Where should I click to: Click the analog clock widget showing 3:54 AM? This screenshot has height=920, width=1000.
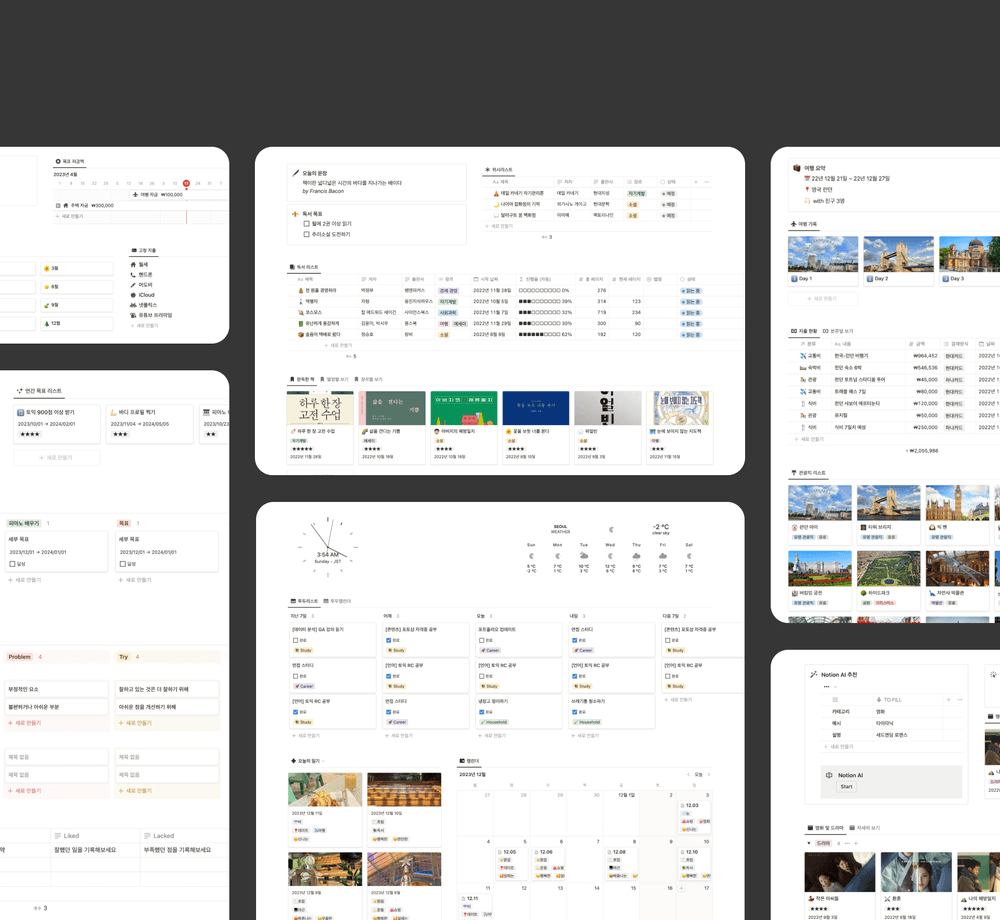click(x=327, y=548)
